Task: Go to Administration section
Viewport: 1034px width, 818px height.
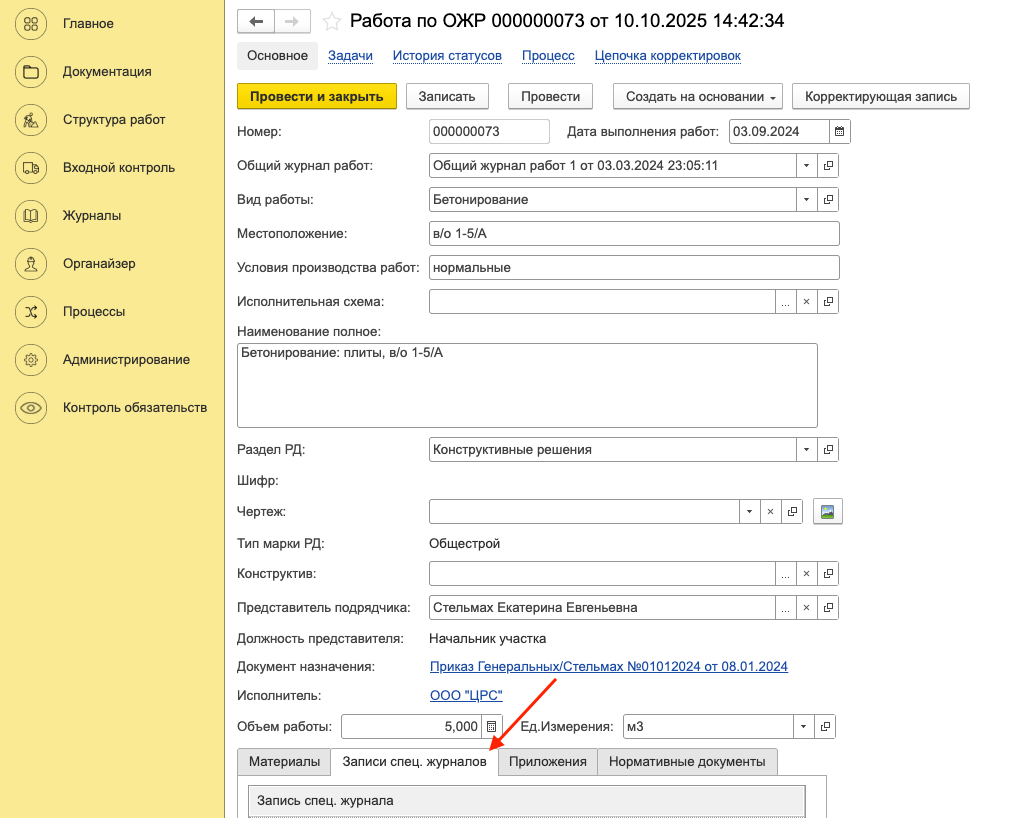Action: pyautogui.click(x=126, y=359)
